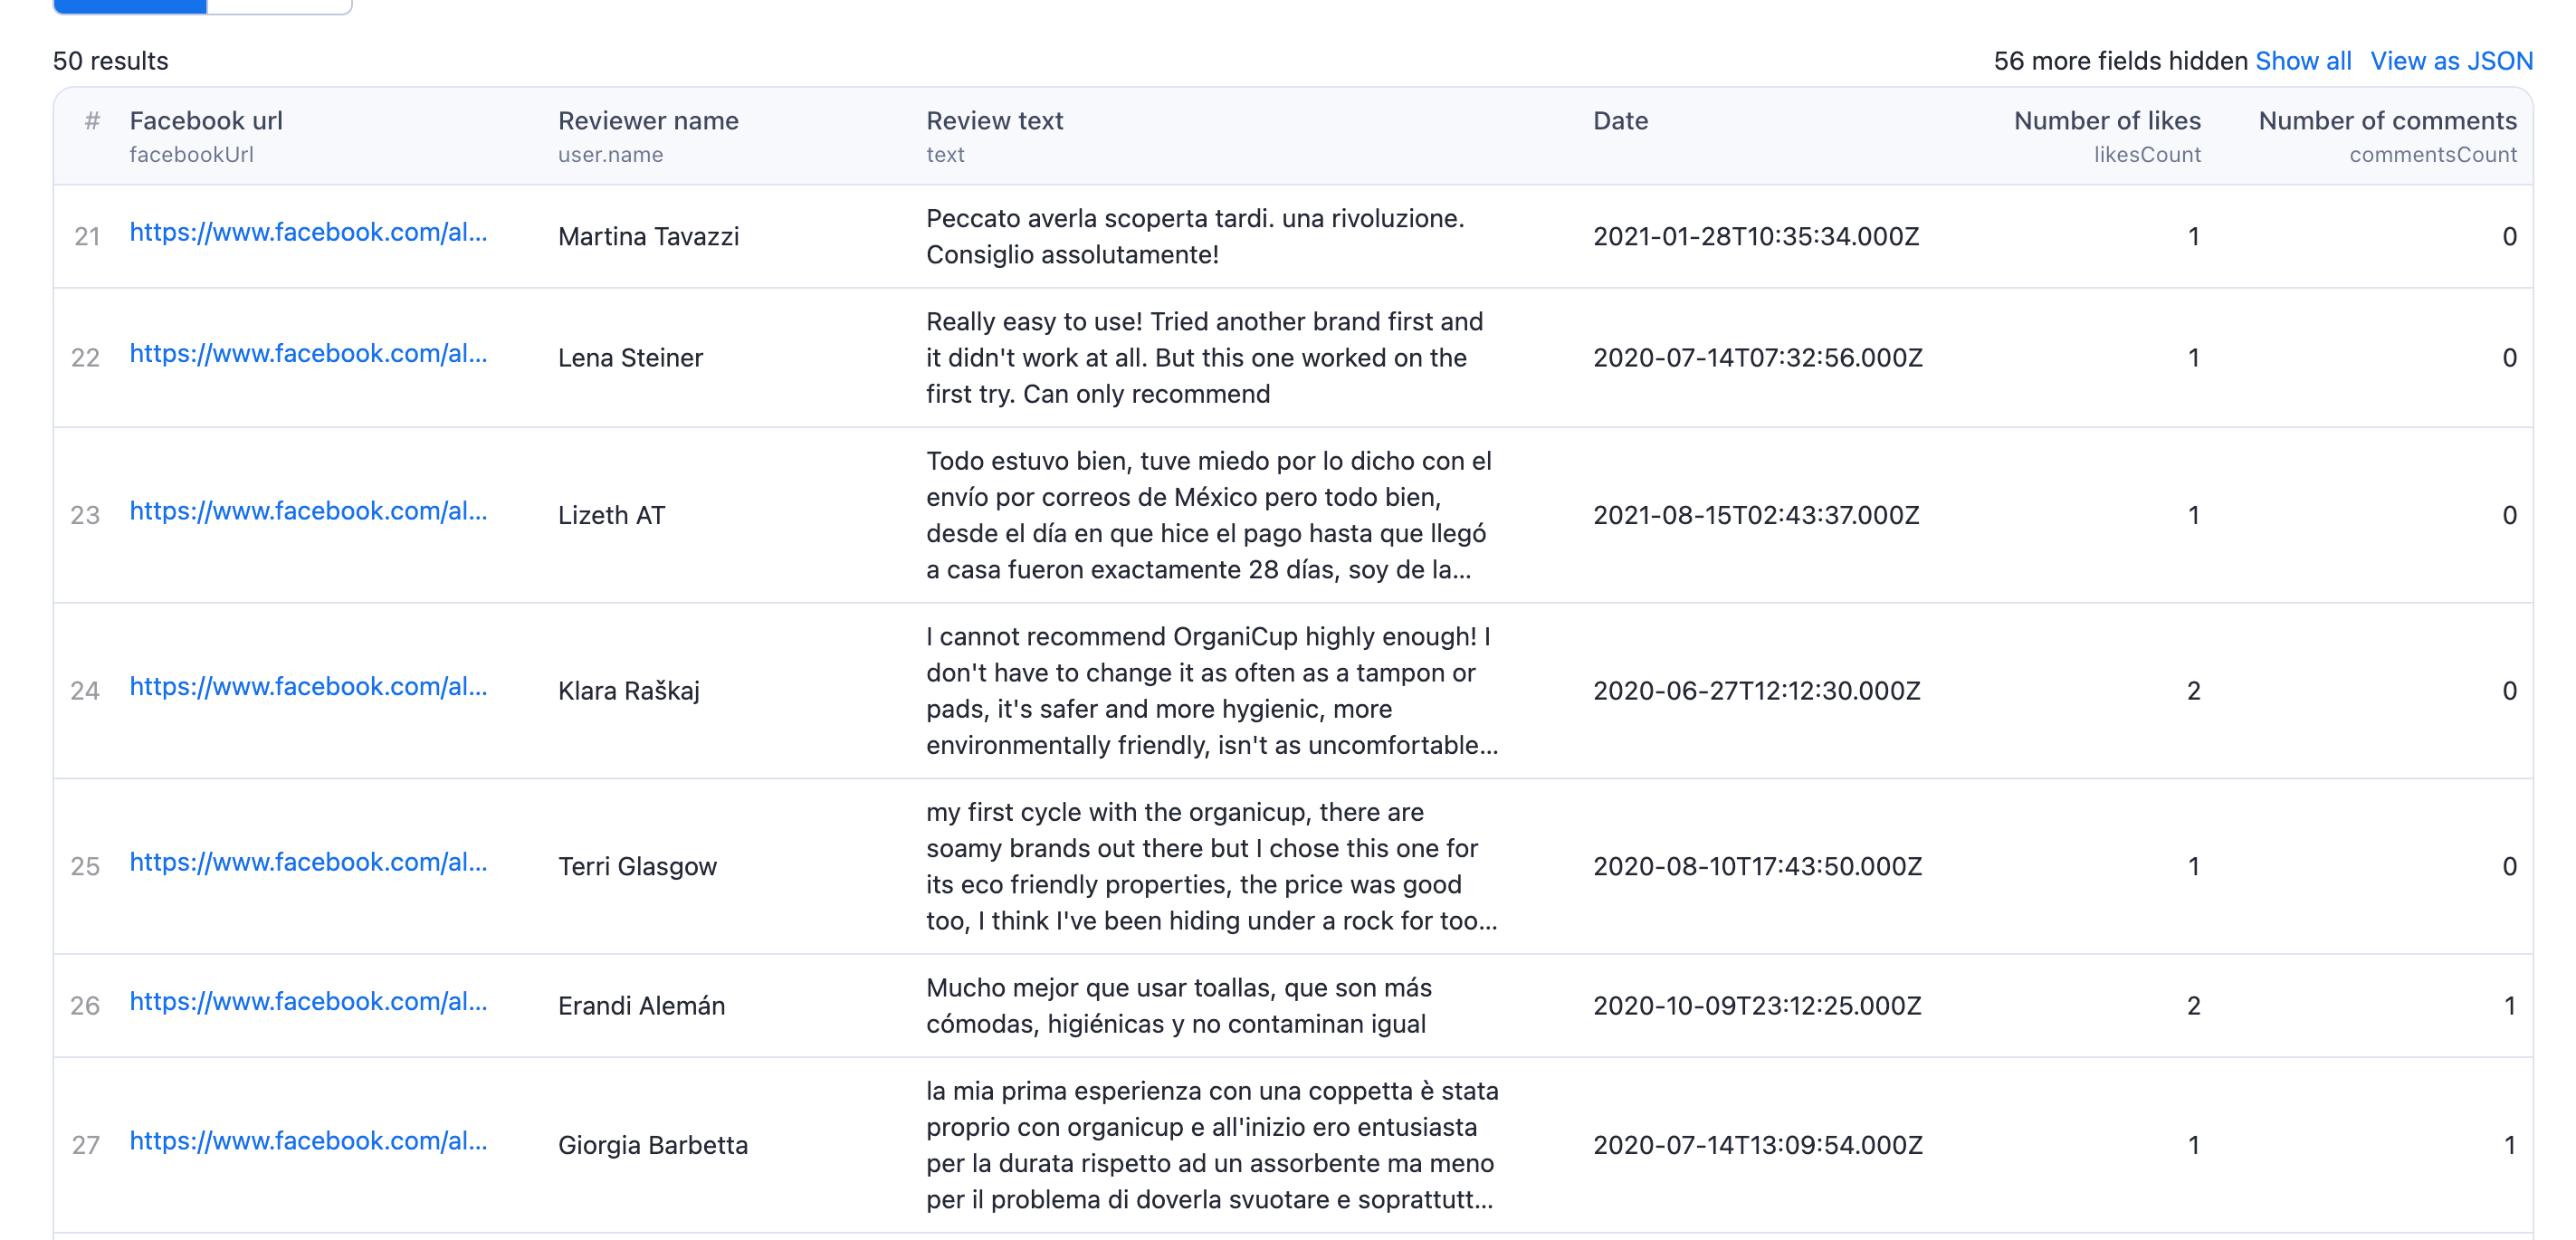Open Facebook URL for Lena Steiner's review
Image resolution: width=2576 pixels, height=1240 pixels.
click(x=308, y=353)
